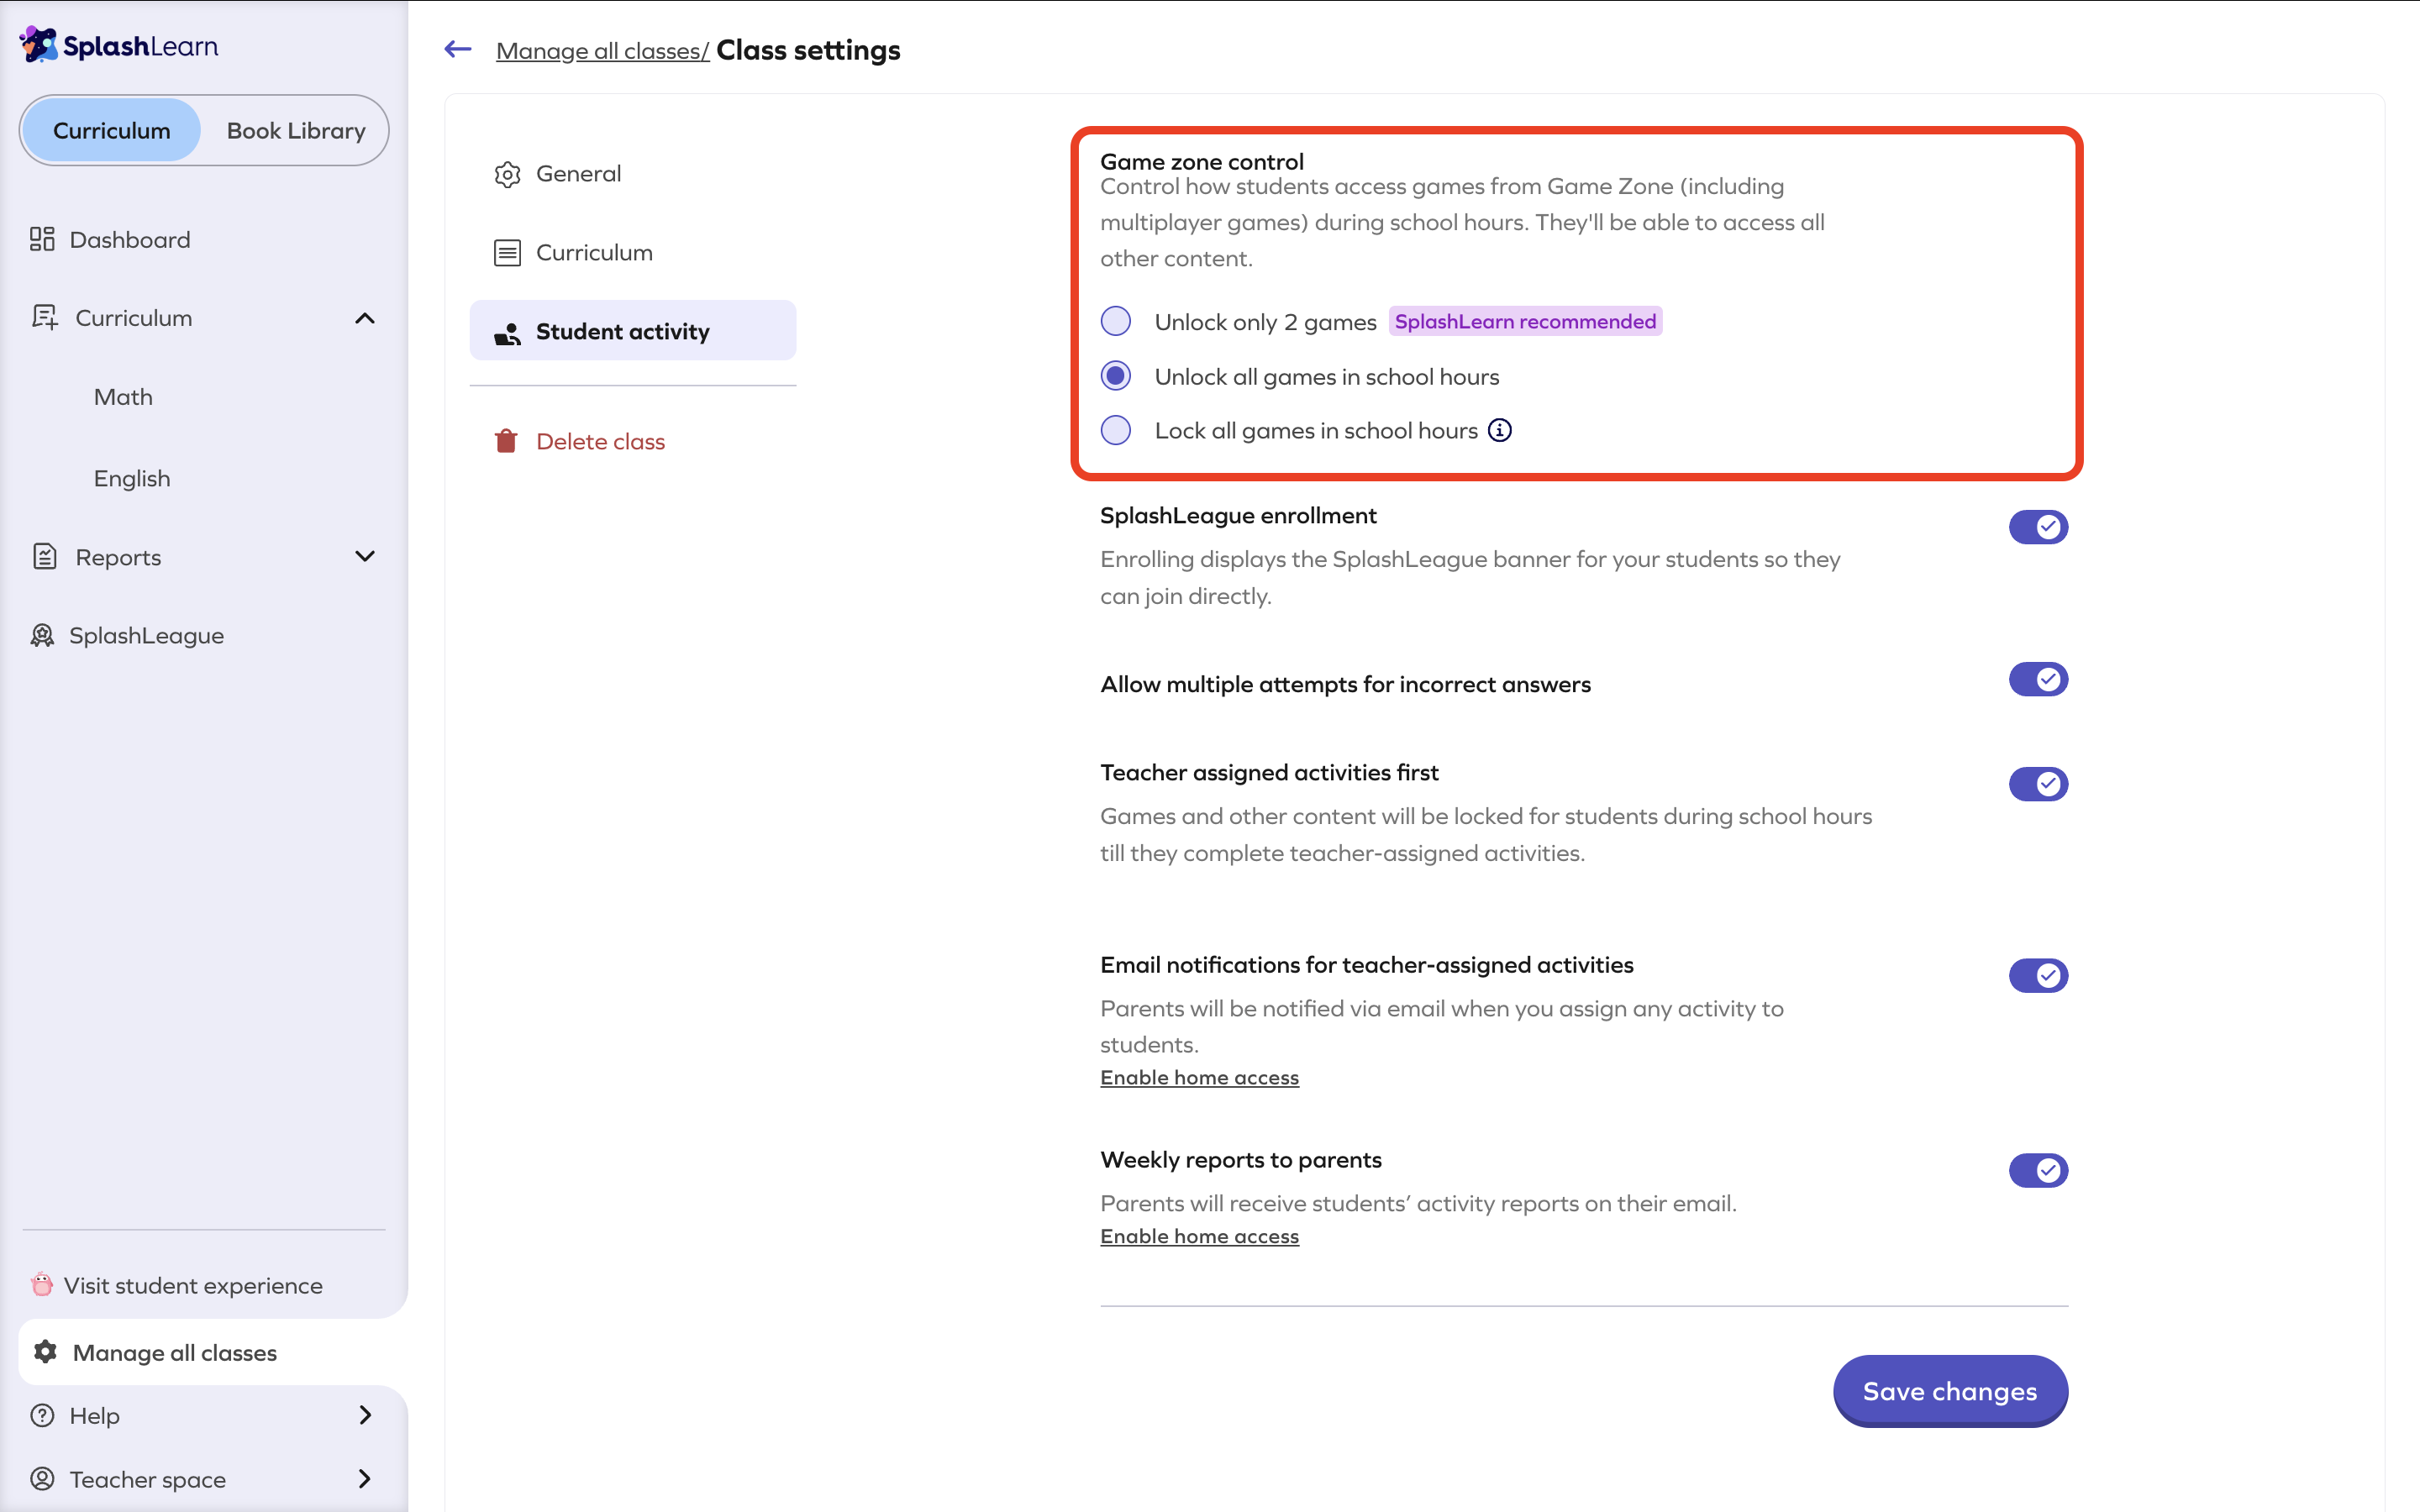The width and height of the screenshot is (2420, 1512).
Task: Click the Help question mark icon
Action: (x=42, y=1415)
